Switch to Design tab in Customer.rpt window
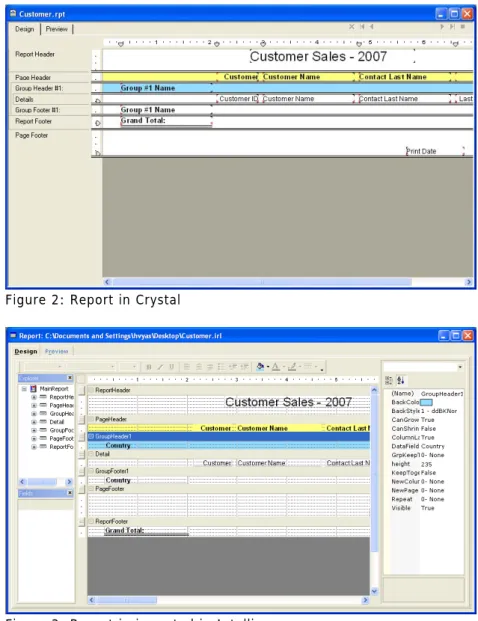This screenshot has width=478, height=621. point(25,29)
